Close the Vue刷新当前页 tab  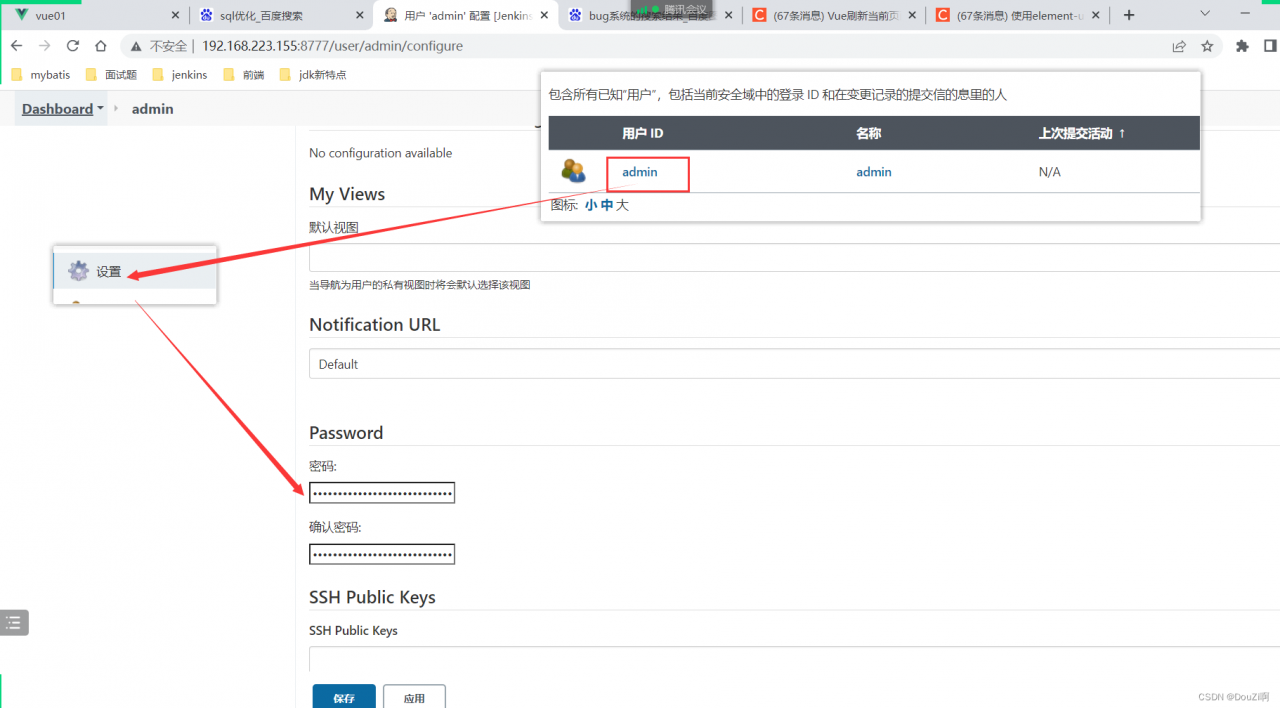(911, 16)
